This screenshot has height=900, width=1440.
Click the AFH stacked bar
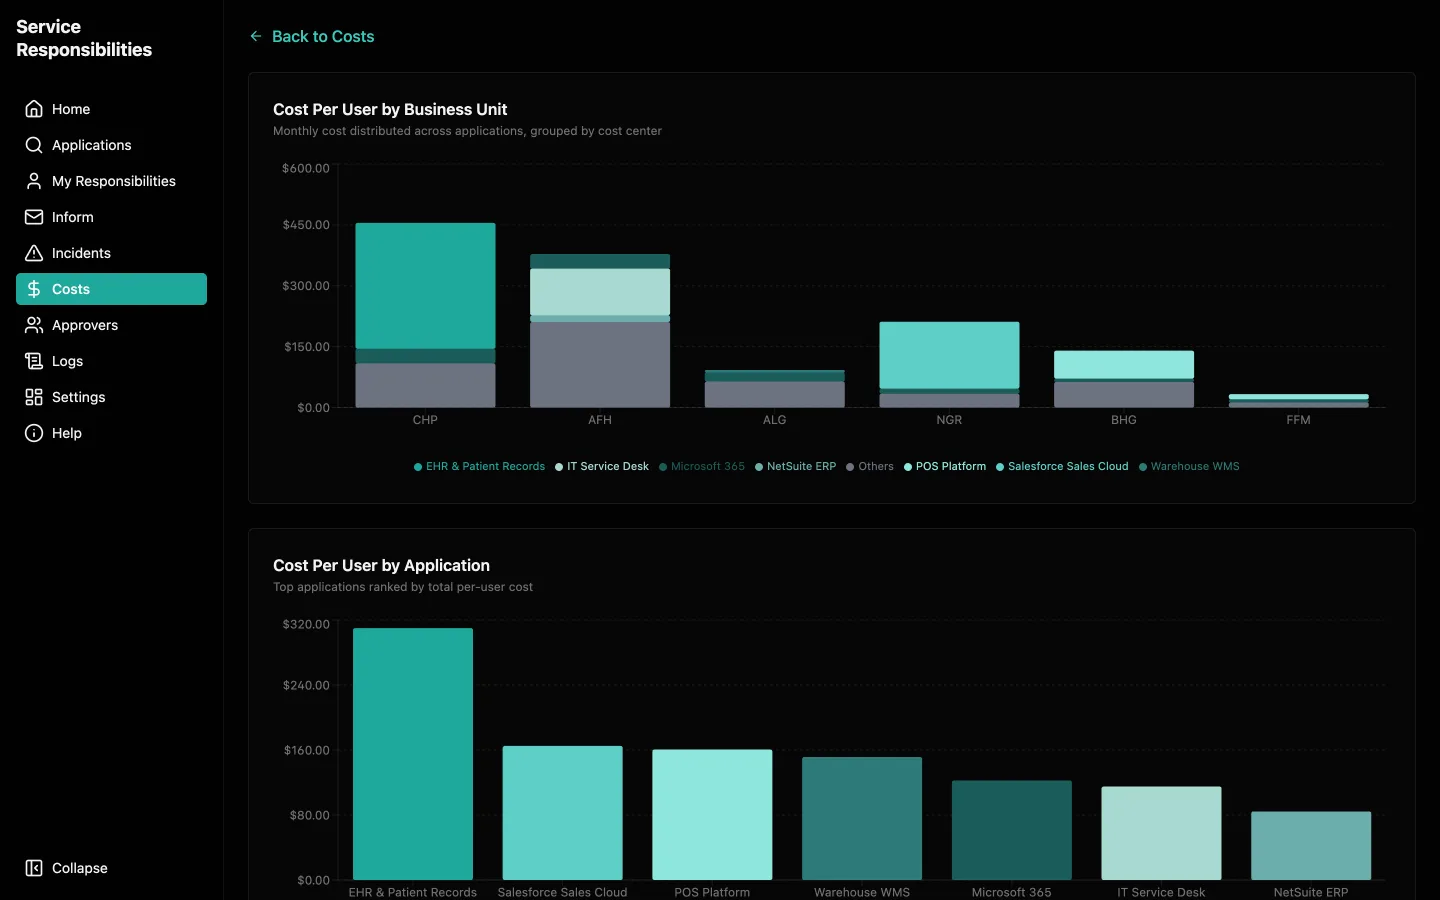coord(600,331)
